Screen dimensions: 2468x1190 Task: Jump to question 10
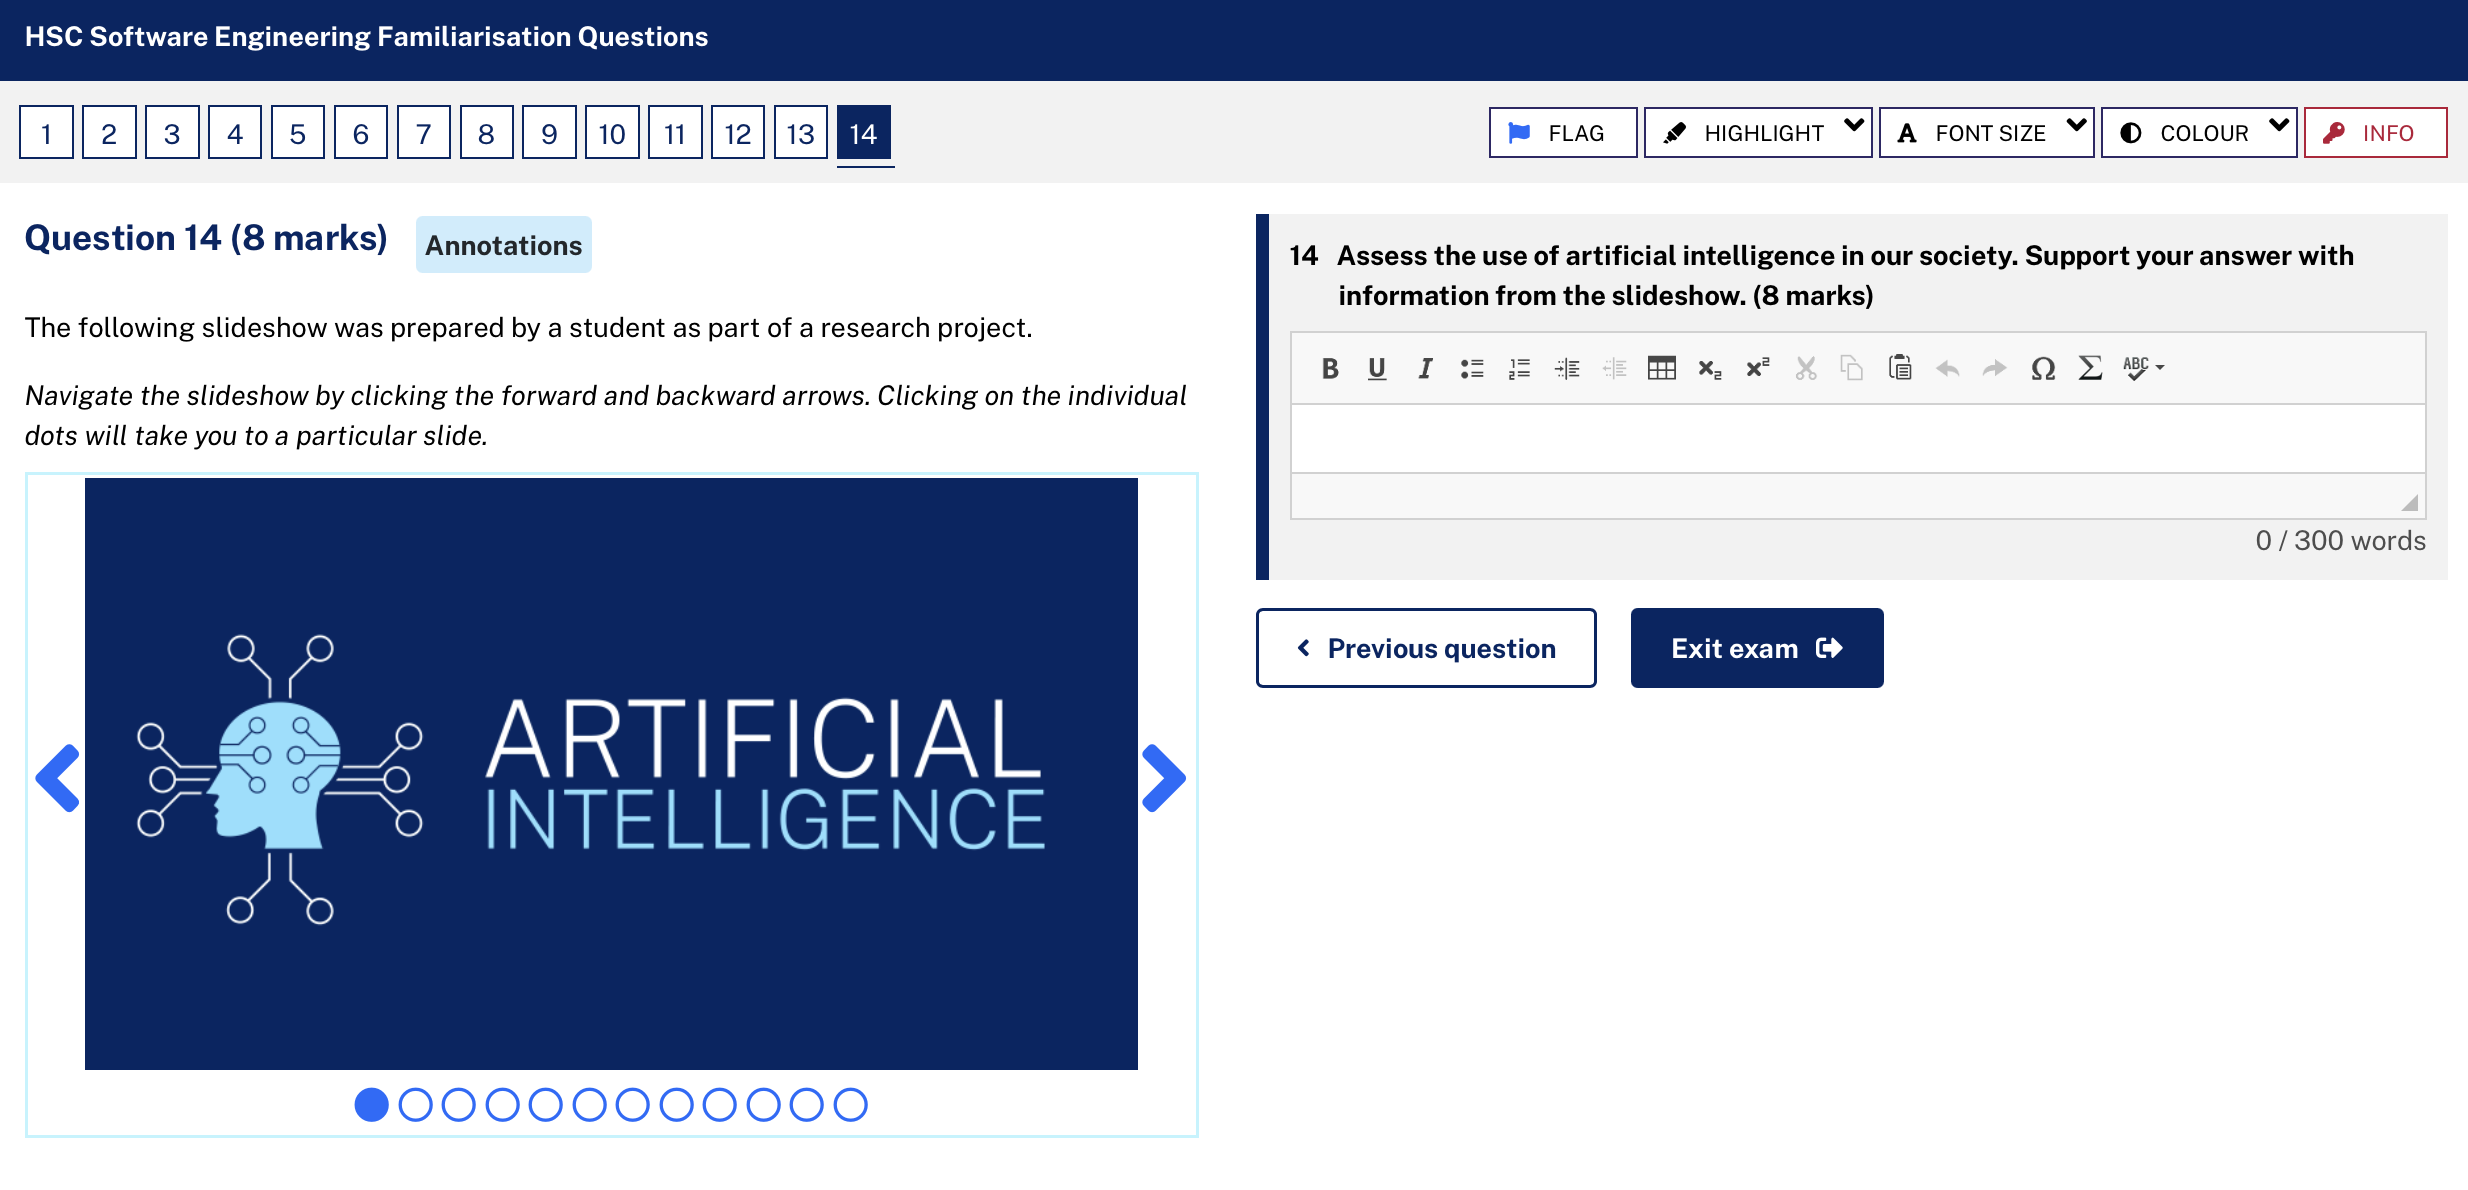[612, 132]
